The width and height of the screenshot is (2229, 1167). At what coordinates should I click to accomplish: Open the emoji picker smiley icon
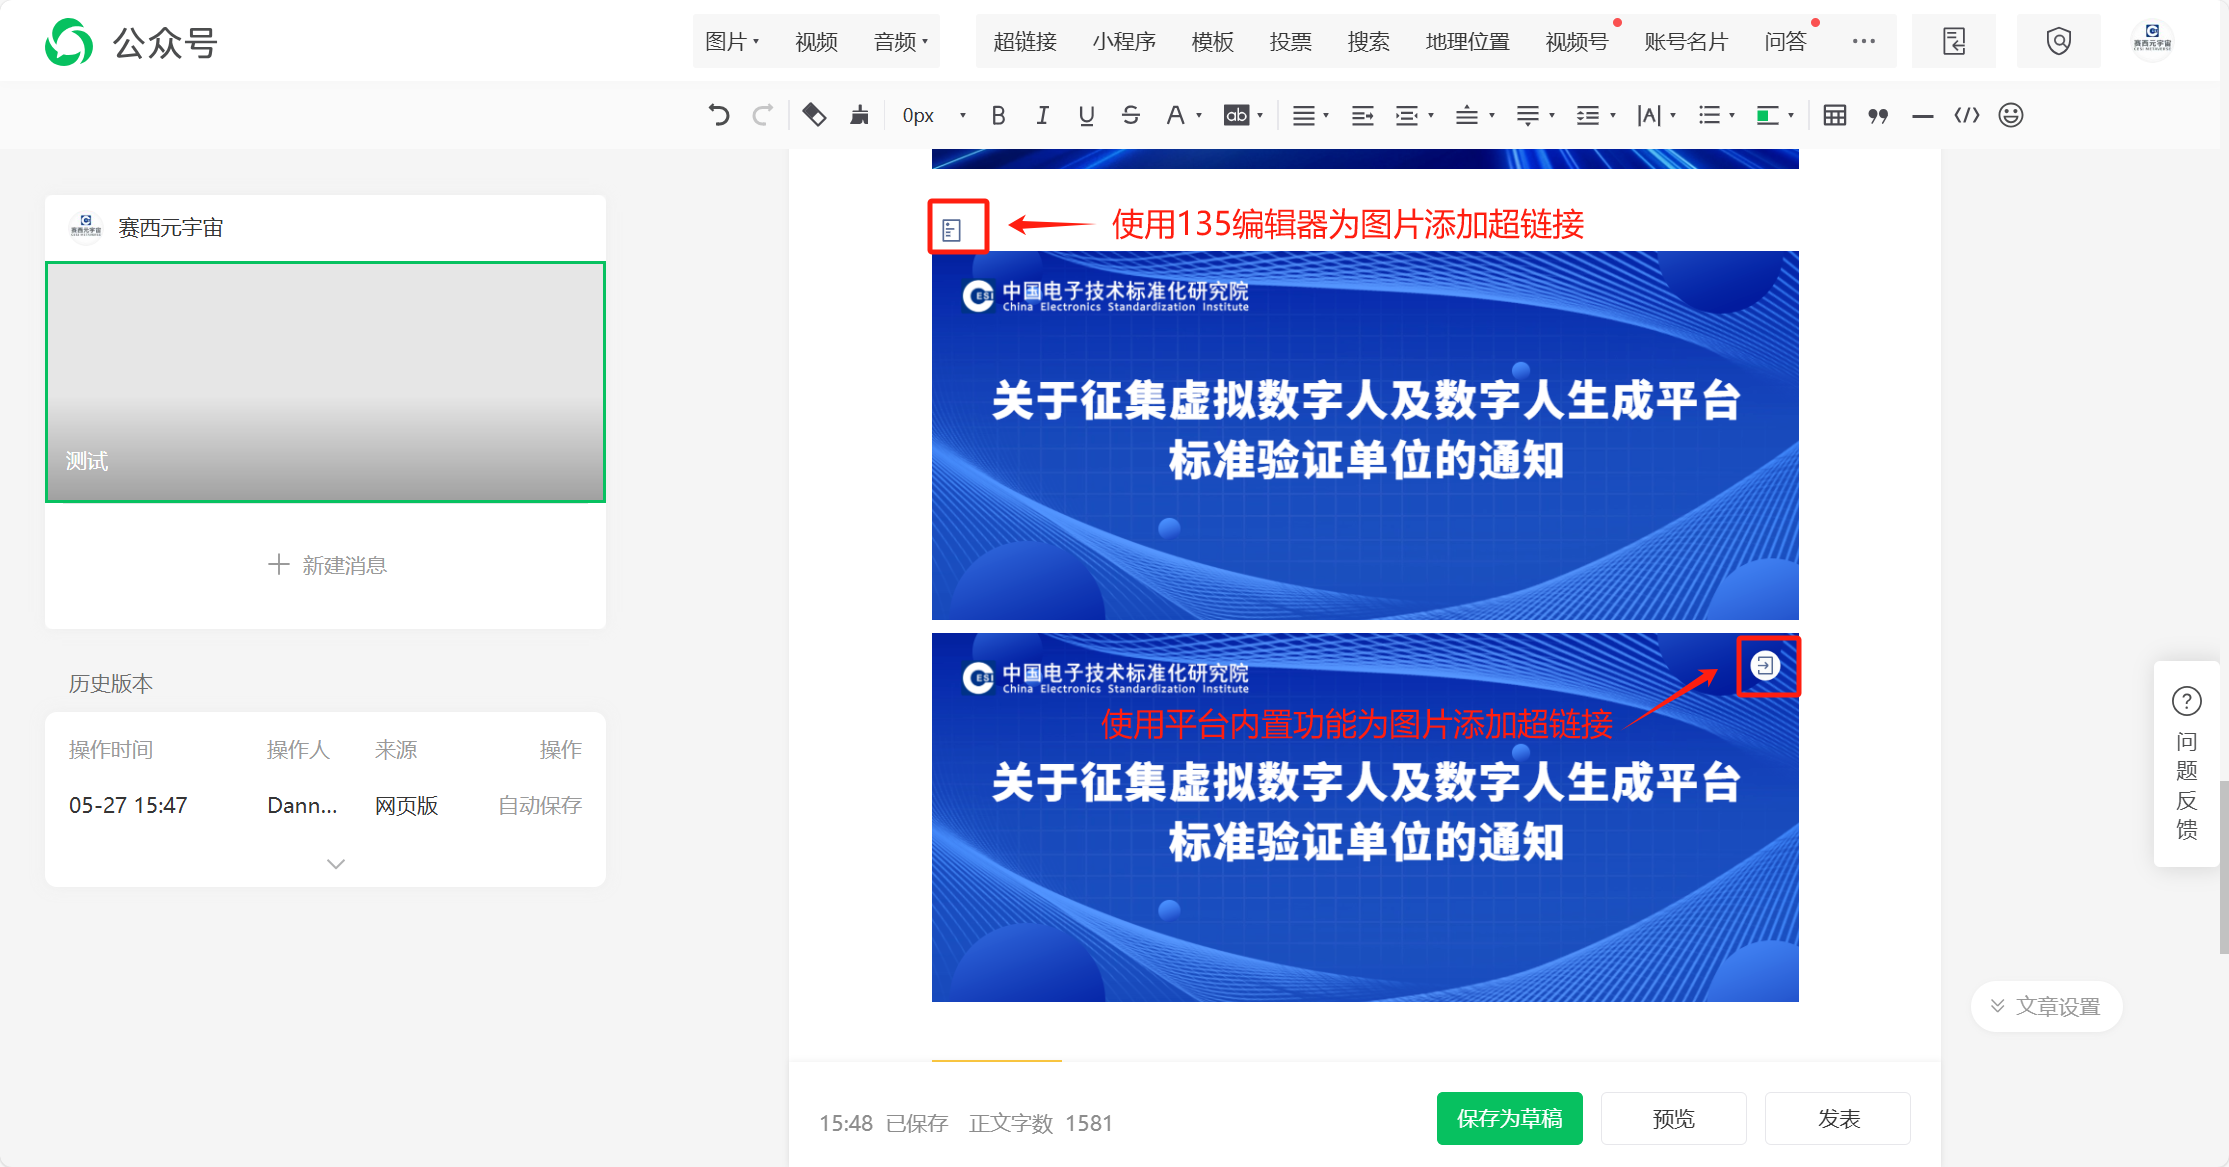[2010, 115]
